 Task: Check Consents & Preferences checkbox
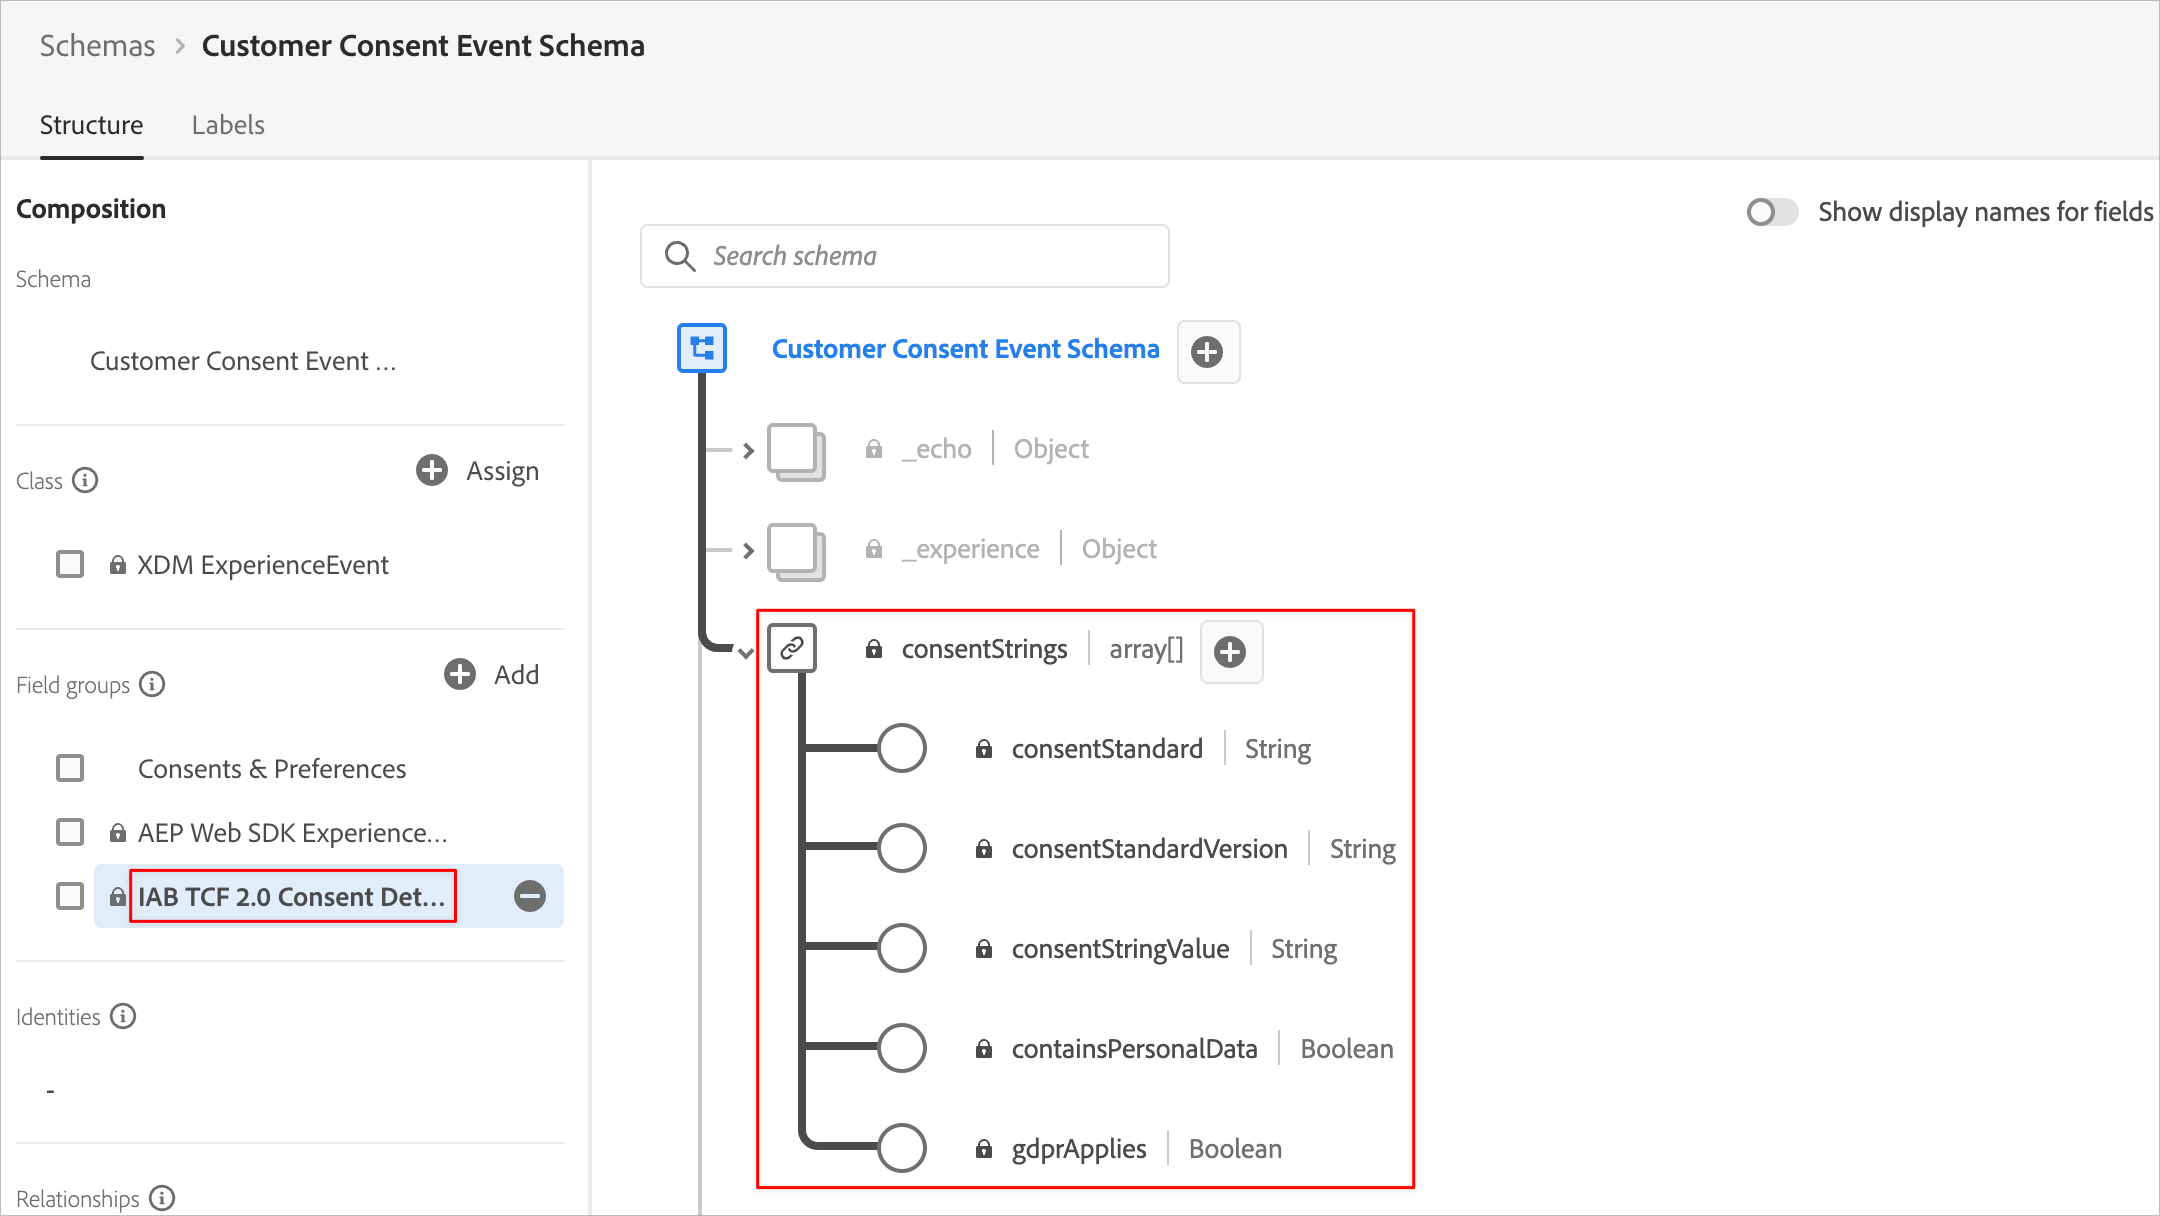click(x=70, y=769)
